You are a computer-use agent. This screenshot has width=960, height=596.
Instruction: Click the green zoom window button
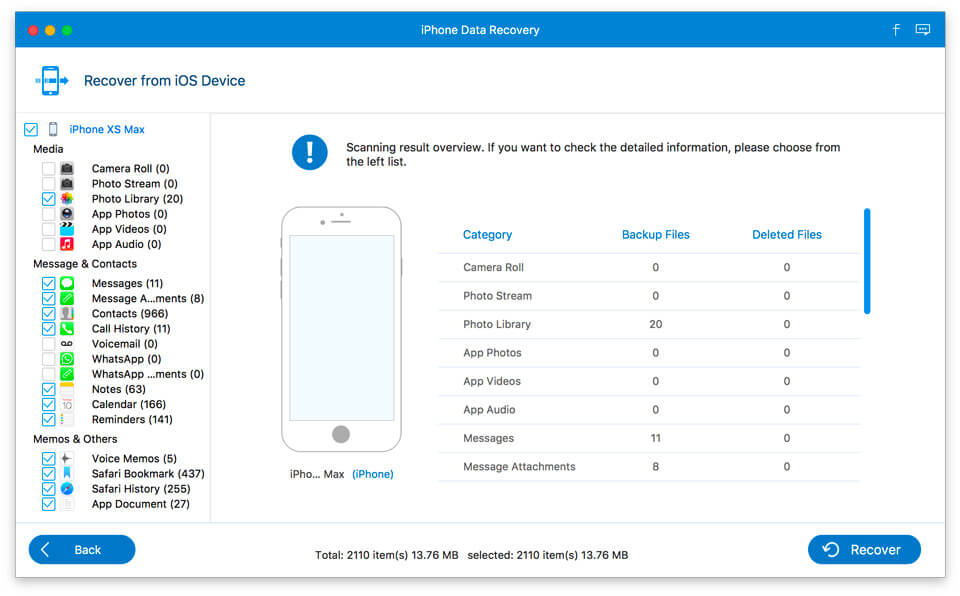[x=67, y=30]
